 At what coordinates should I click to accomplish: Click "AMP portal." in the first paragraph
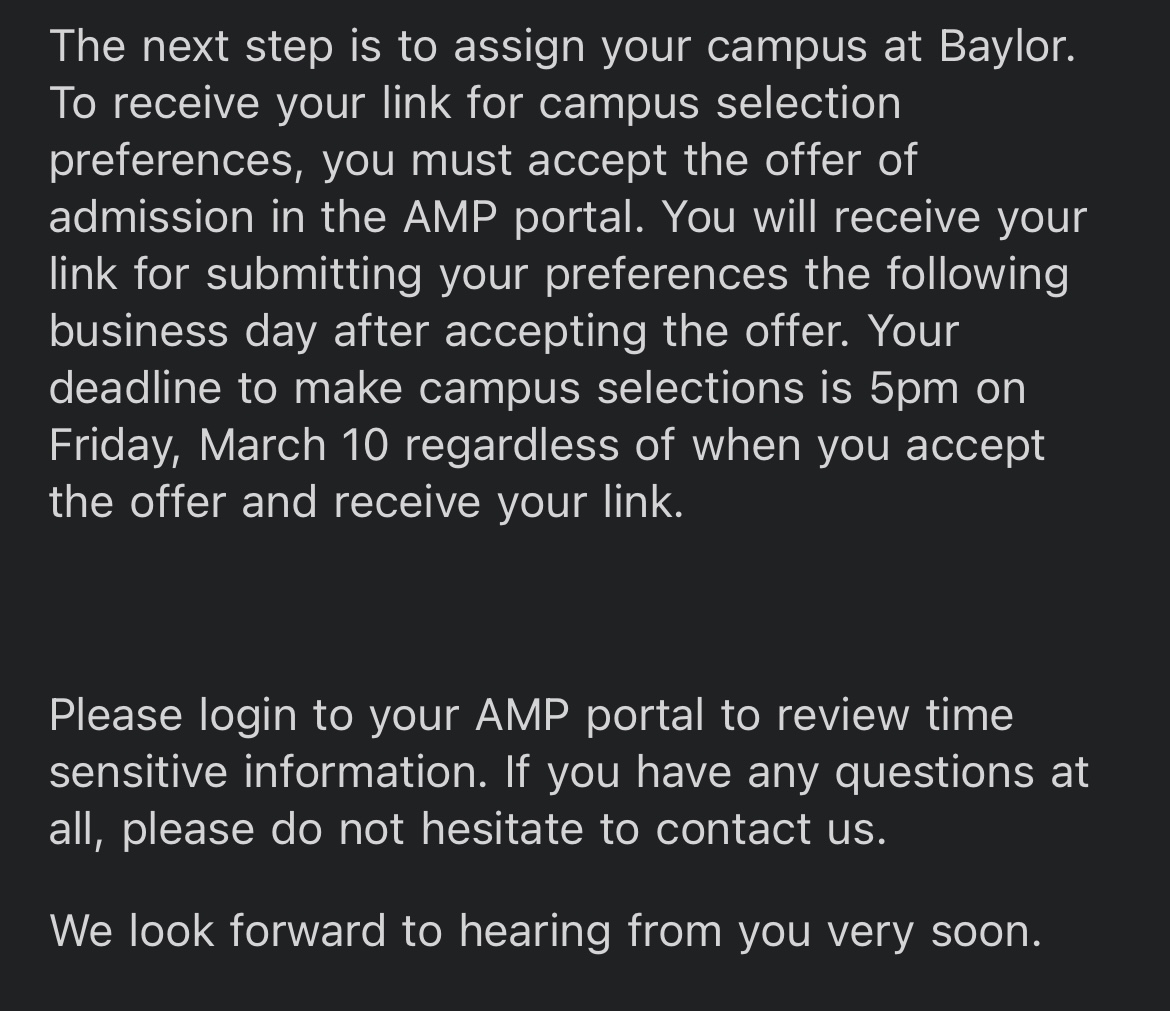524,218
